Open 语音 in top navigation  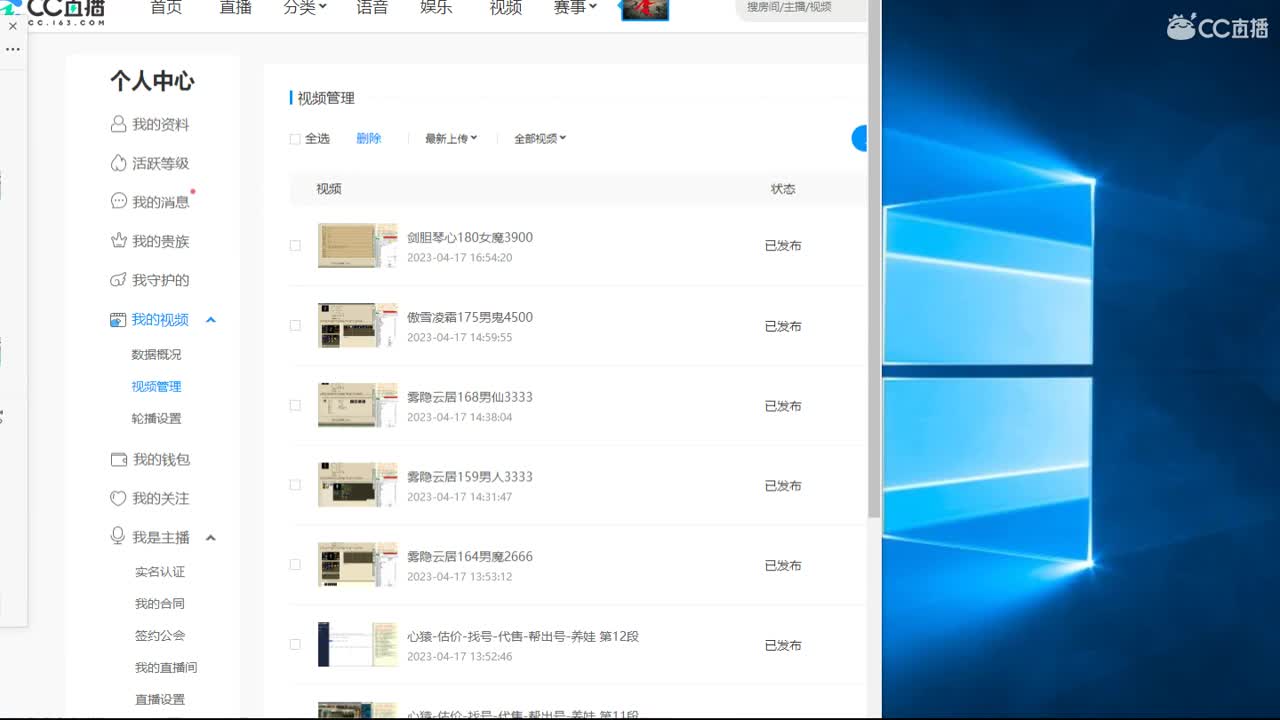point(372,8)
